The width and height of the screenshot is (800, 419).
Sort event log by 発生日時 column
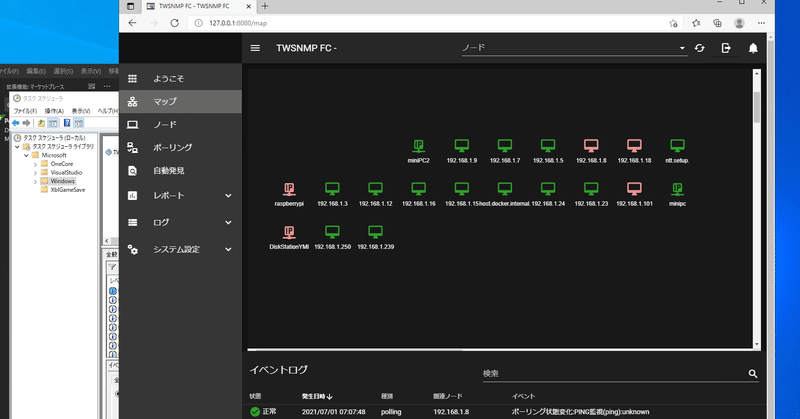(317, 396)
